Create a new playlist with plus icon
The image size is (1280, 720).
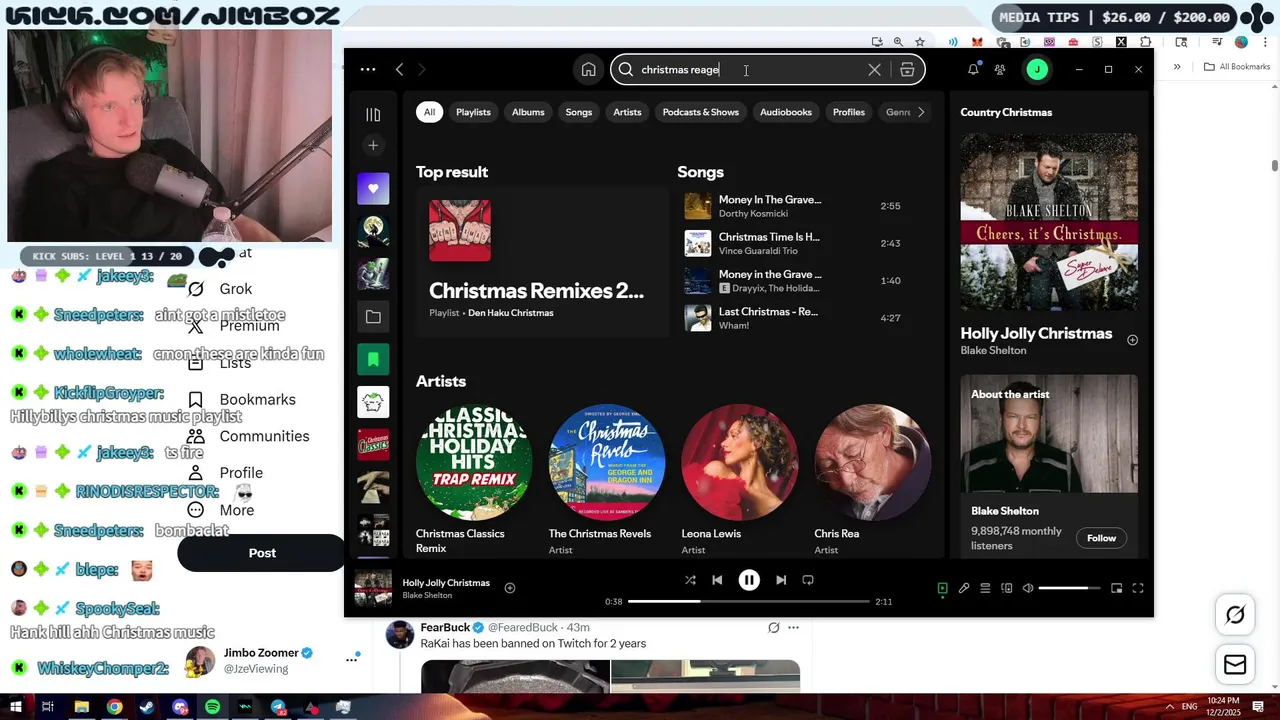[x=373, y=145]
